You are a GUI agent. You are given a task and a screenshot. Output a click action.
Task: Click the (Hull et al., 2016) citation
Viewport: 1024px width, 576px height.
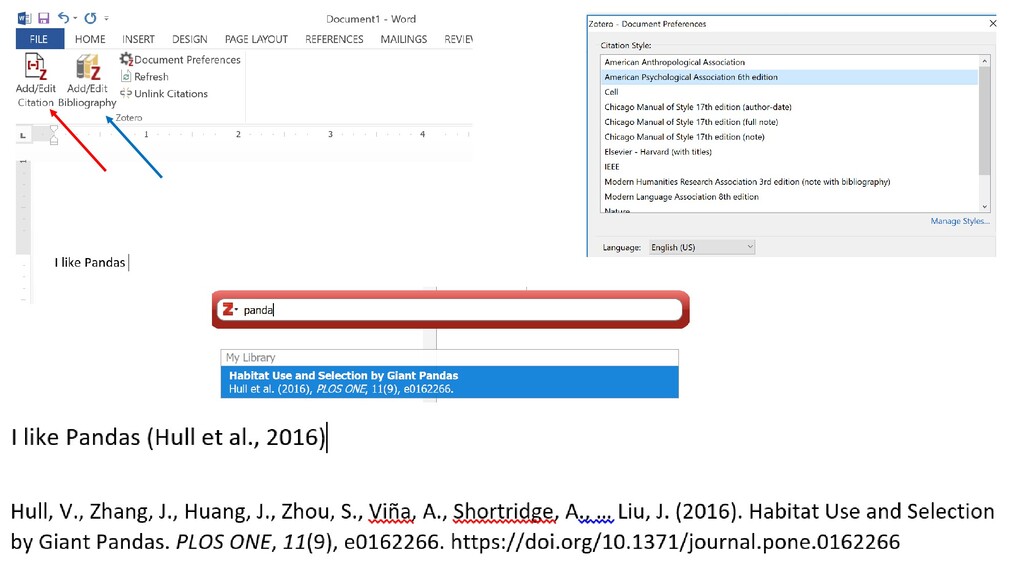pos(236,437)
